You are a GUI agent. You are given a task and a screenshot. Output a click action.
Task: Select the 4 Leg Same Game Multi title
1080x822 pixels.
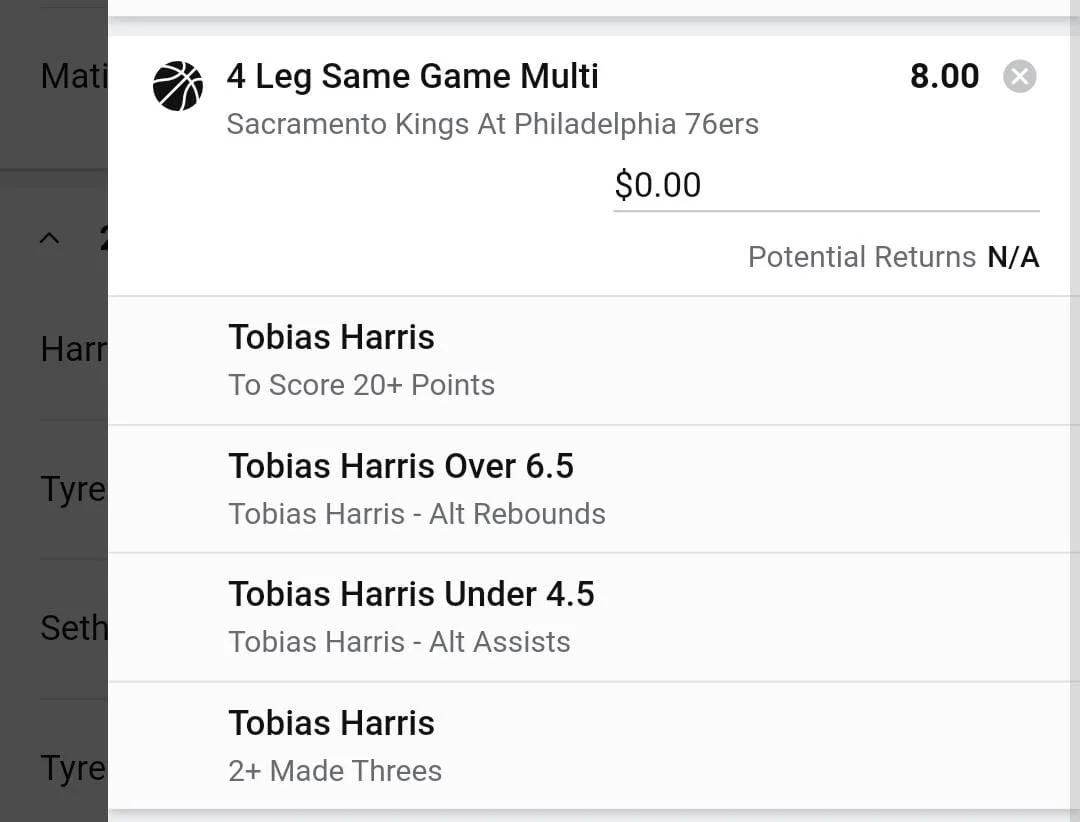click(412, 76)
